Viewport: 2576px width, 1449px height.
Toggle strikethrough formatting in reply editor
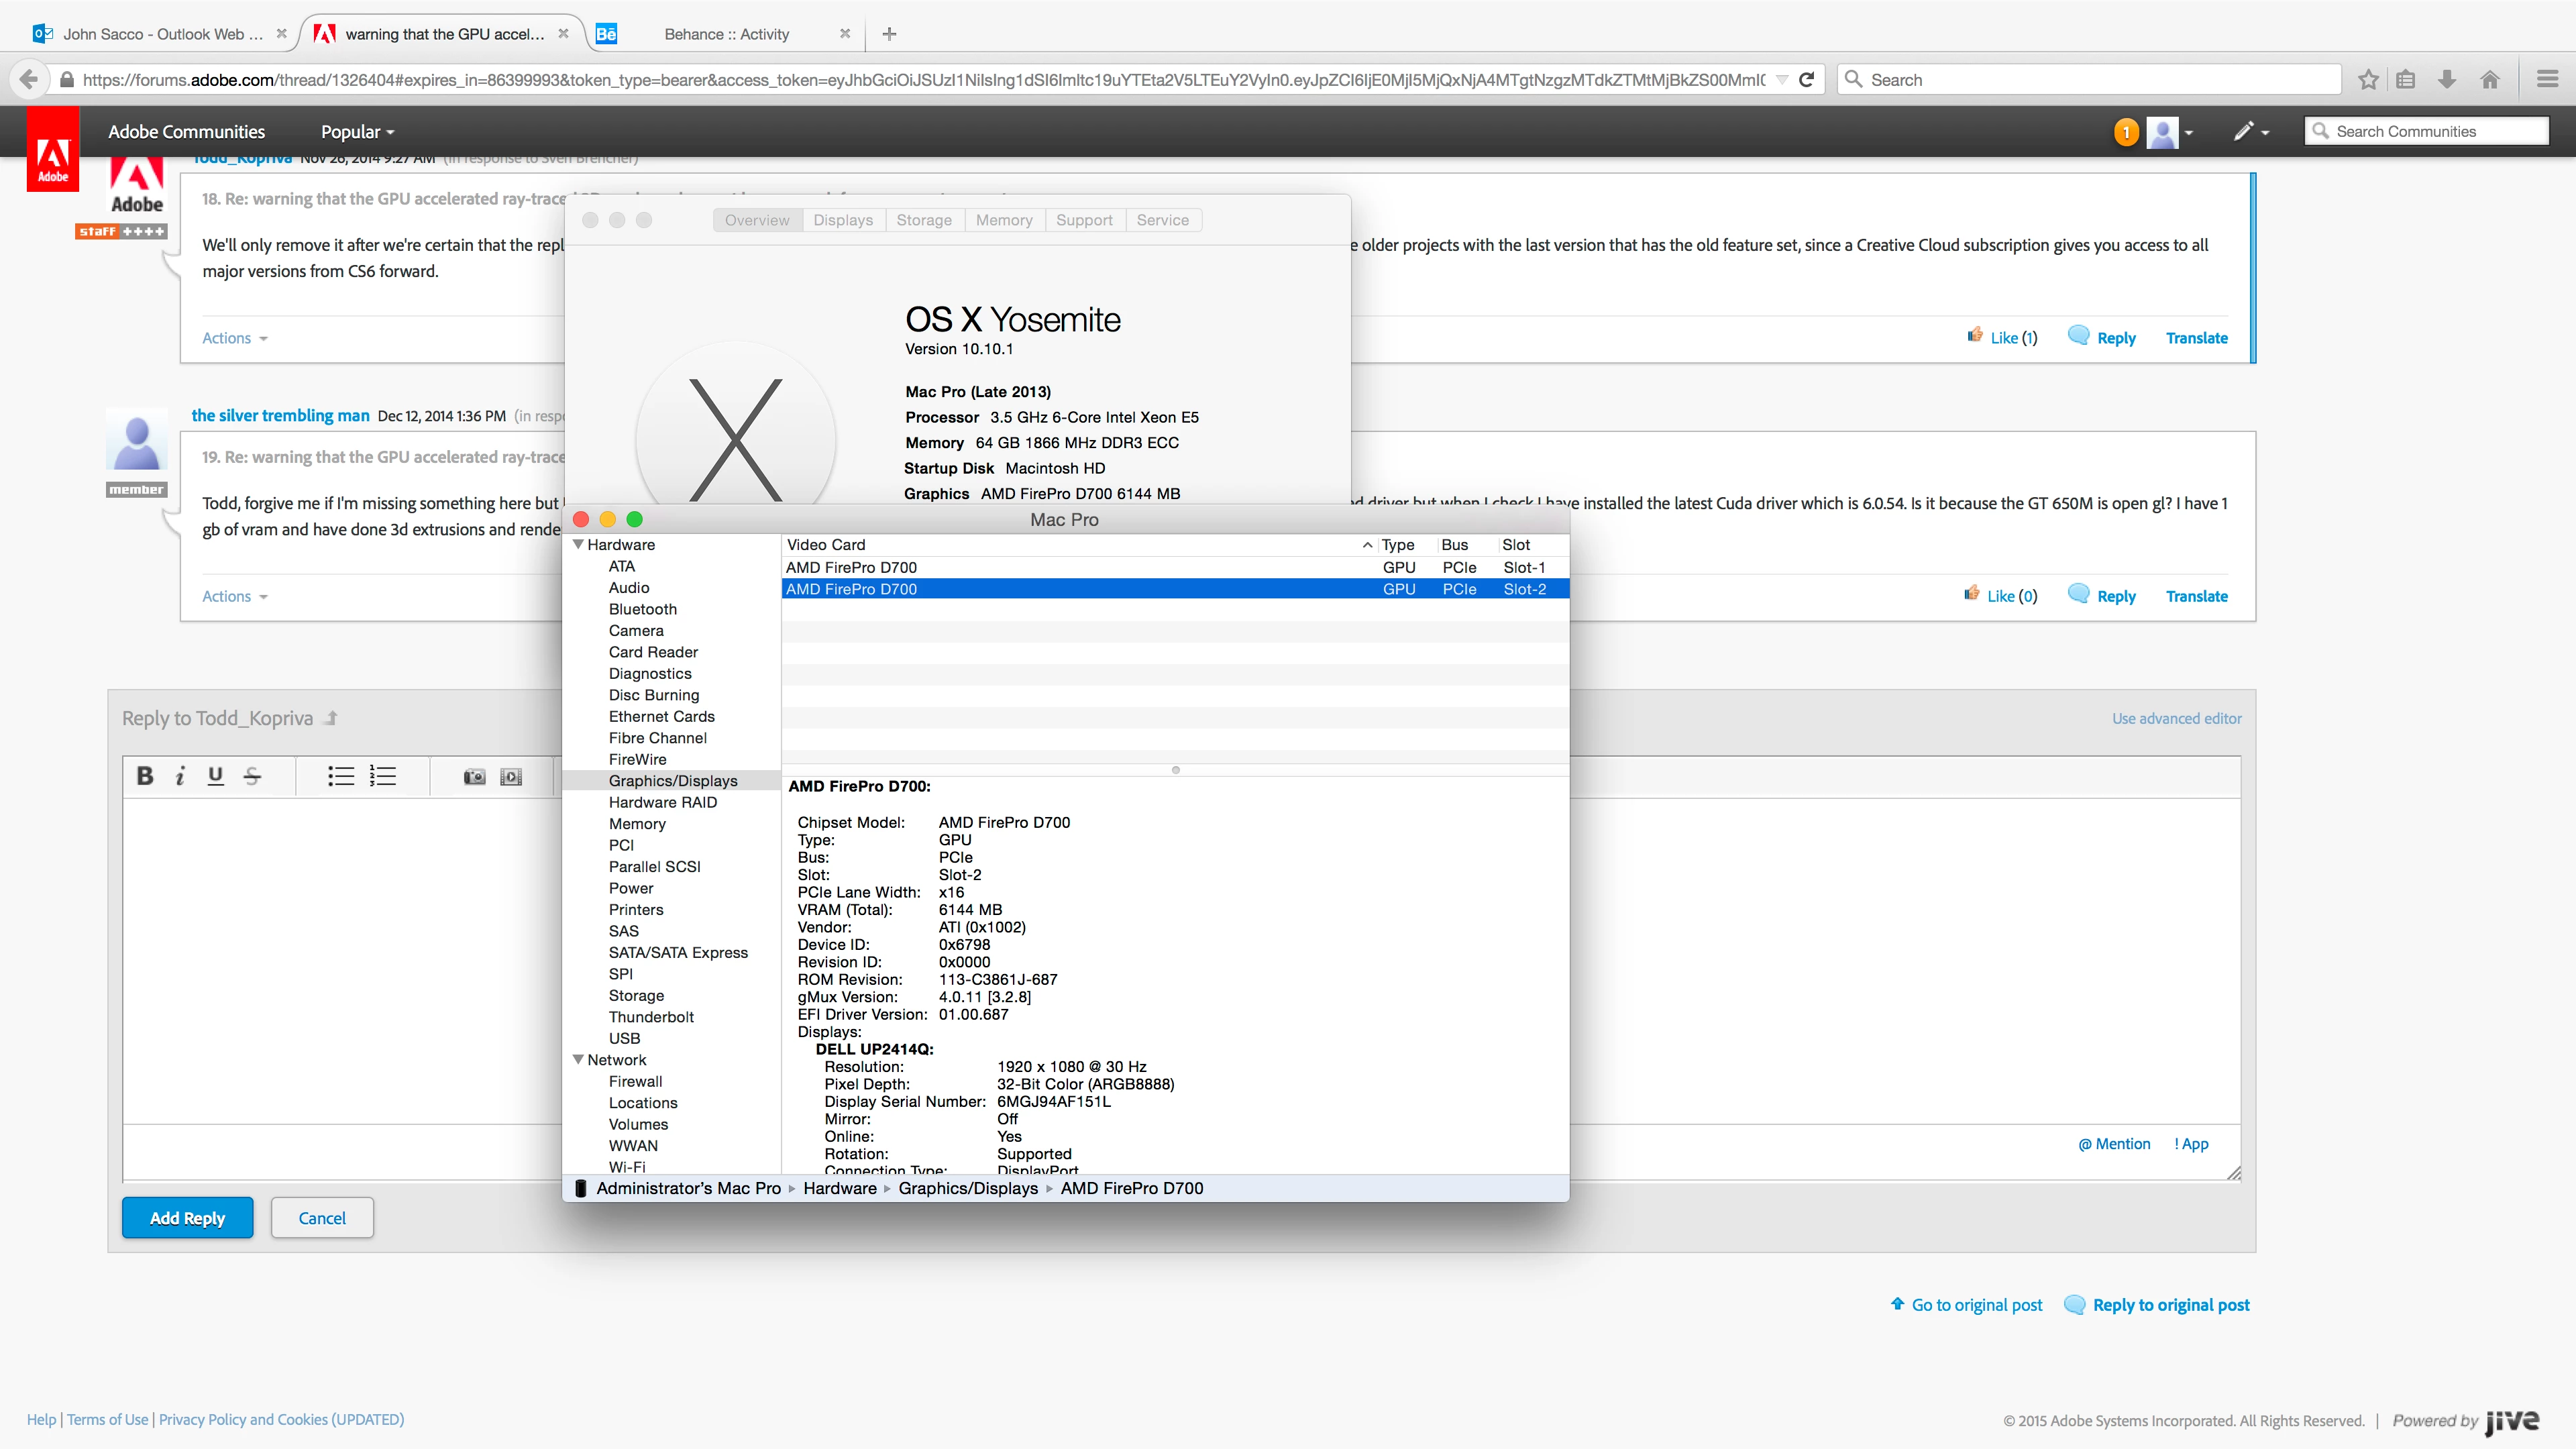pos(252,776)
